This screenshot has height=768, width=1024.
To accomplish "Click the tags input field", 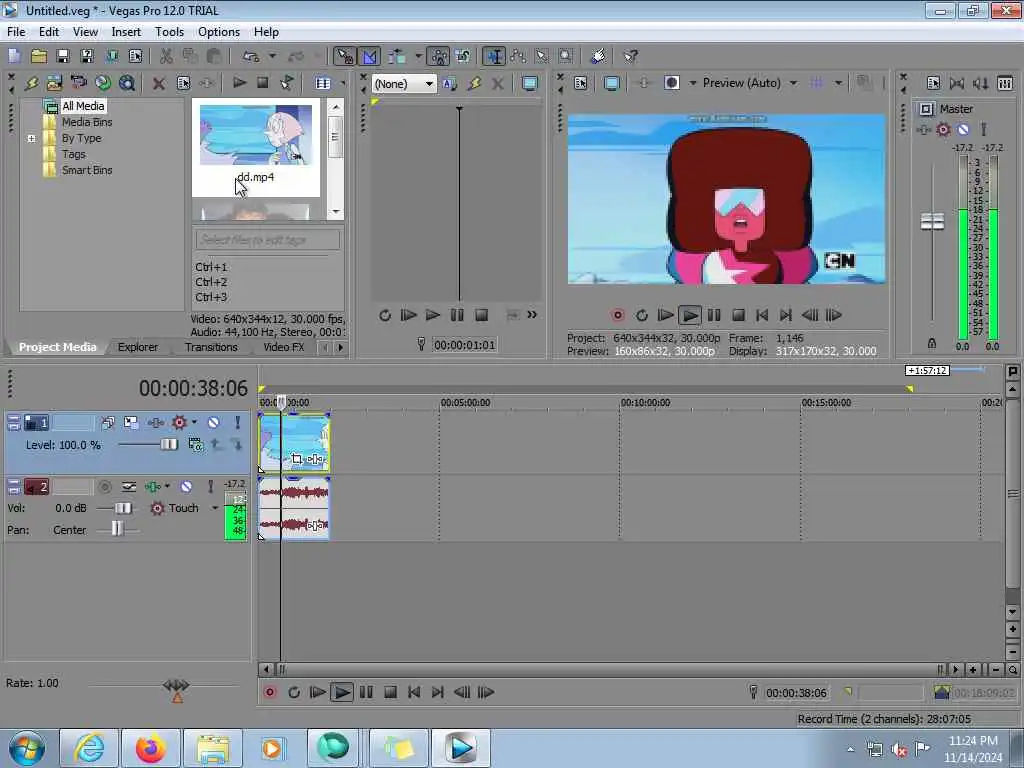I will [268, 240].
